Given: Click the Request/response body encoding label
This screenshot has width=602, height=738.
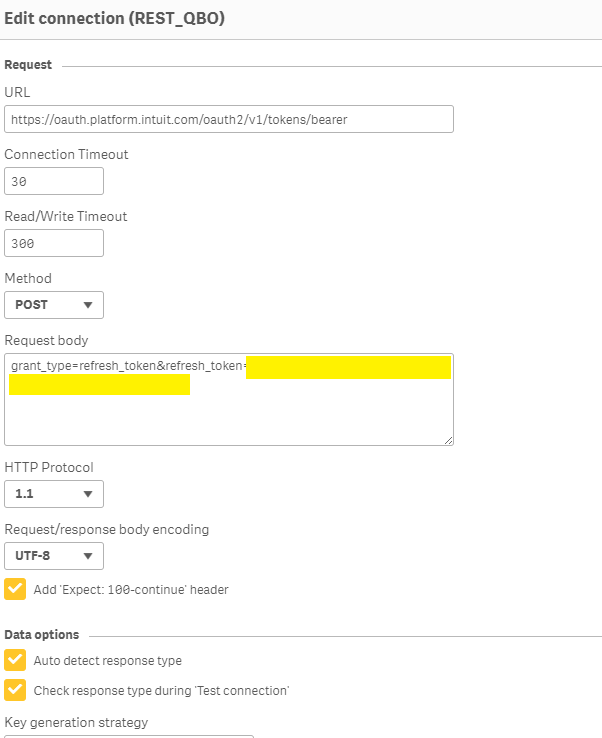Looking at the screenshot, I should tap(106, 529).
